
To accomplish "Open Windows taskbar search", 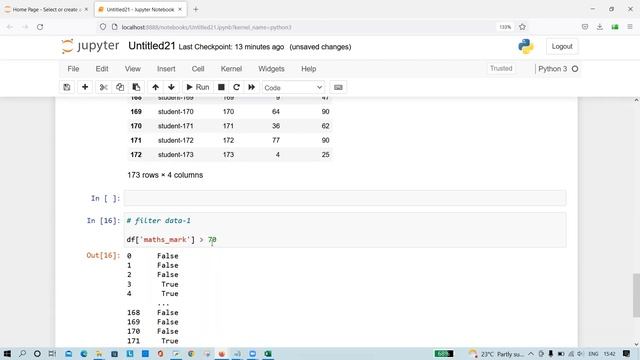I will (22, 353).
